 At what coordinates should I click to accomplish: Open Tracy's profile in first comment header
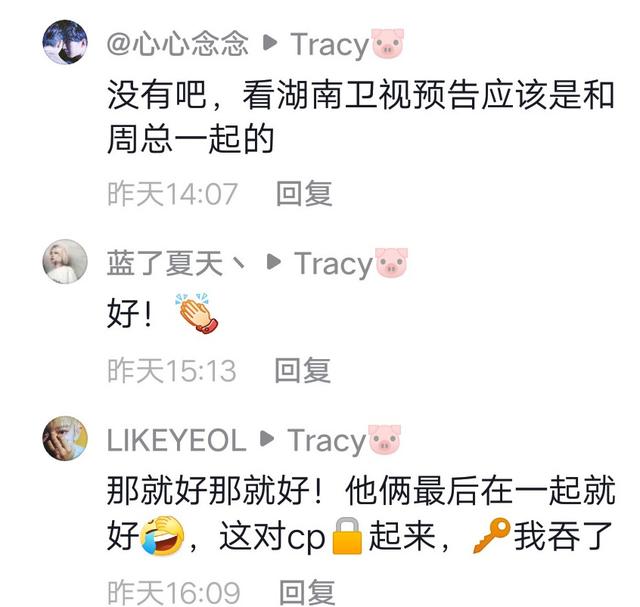pos(329,44)
